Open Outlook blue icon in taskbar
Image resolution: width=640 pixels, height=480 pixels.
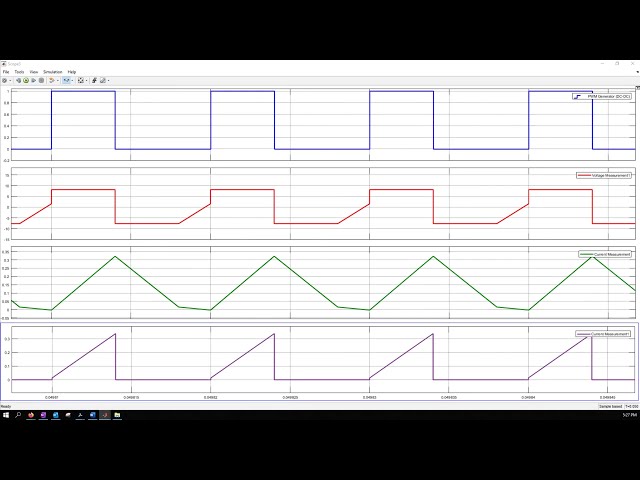pos(56,415)
